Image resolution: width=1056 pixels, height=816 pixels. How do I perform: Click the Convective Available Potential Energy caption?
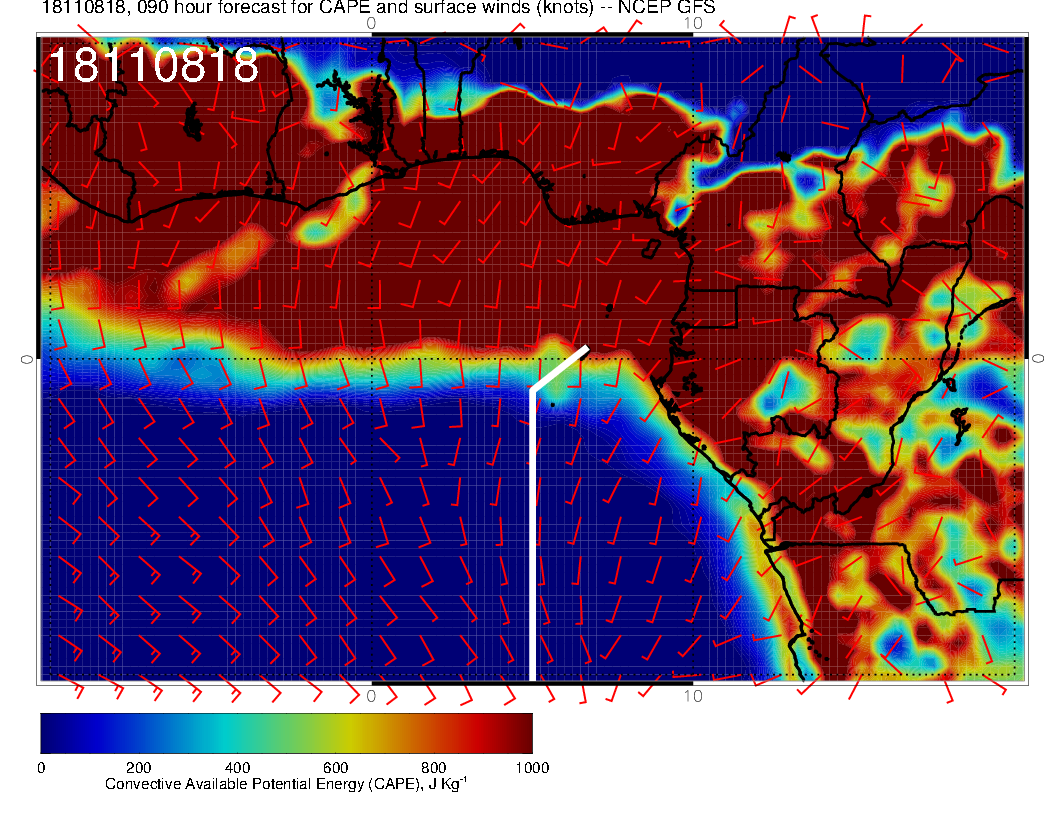click(285, 785)
